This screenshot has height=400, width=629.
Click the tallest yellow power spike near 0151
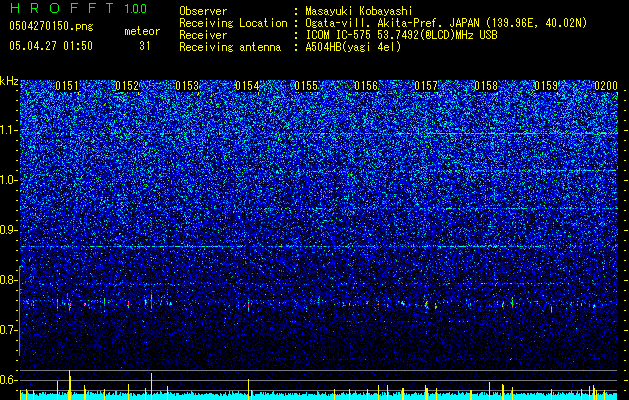pos(69,384)
